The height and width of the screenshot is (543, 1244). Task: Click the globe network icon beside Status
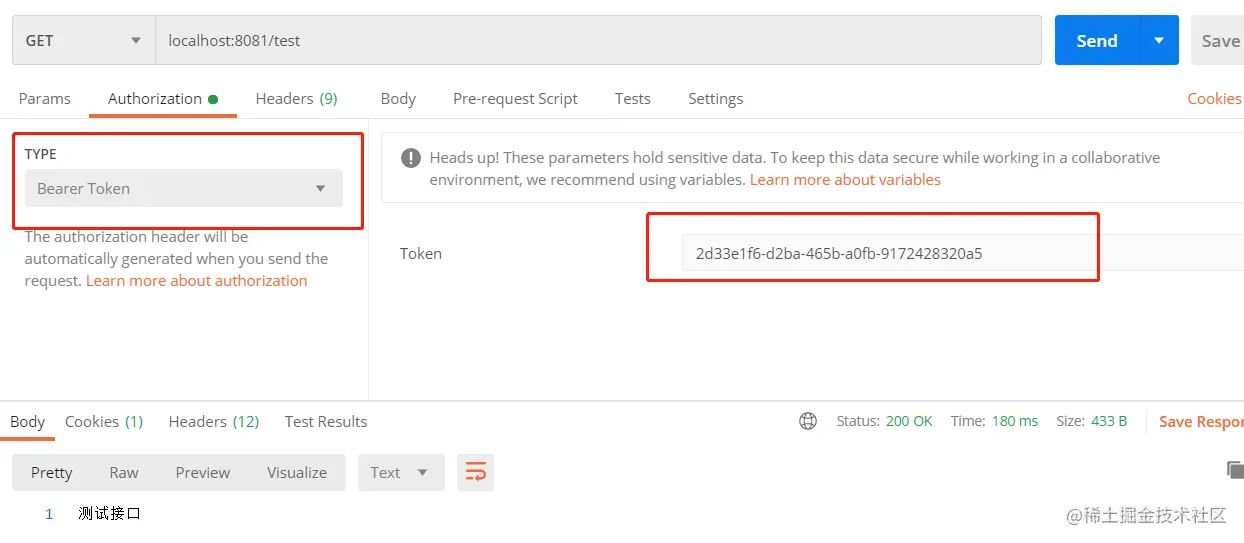coord(808,421)
